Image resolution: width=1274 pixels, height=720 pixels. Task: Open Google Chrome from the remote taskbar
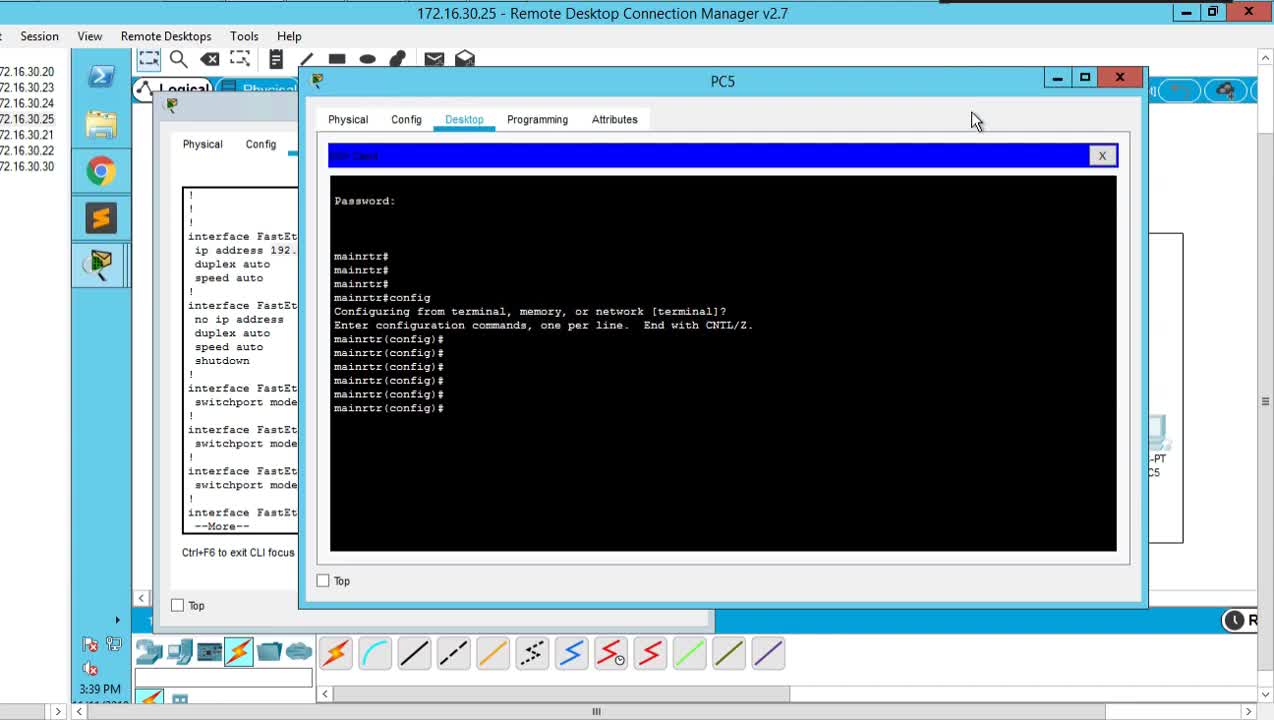pyautogui.click(x=101, y=171)
